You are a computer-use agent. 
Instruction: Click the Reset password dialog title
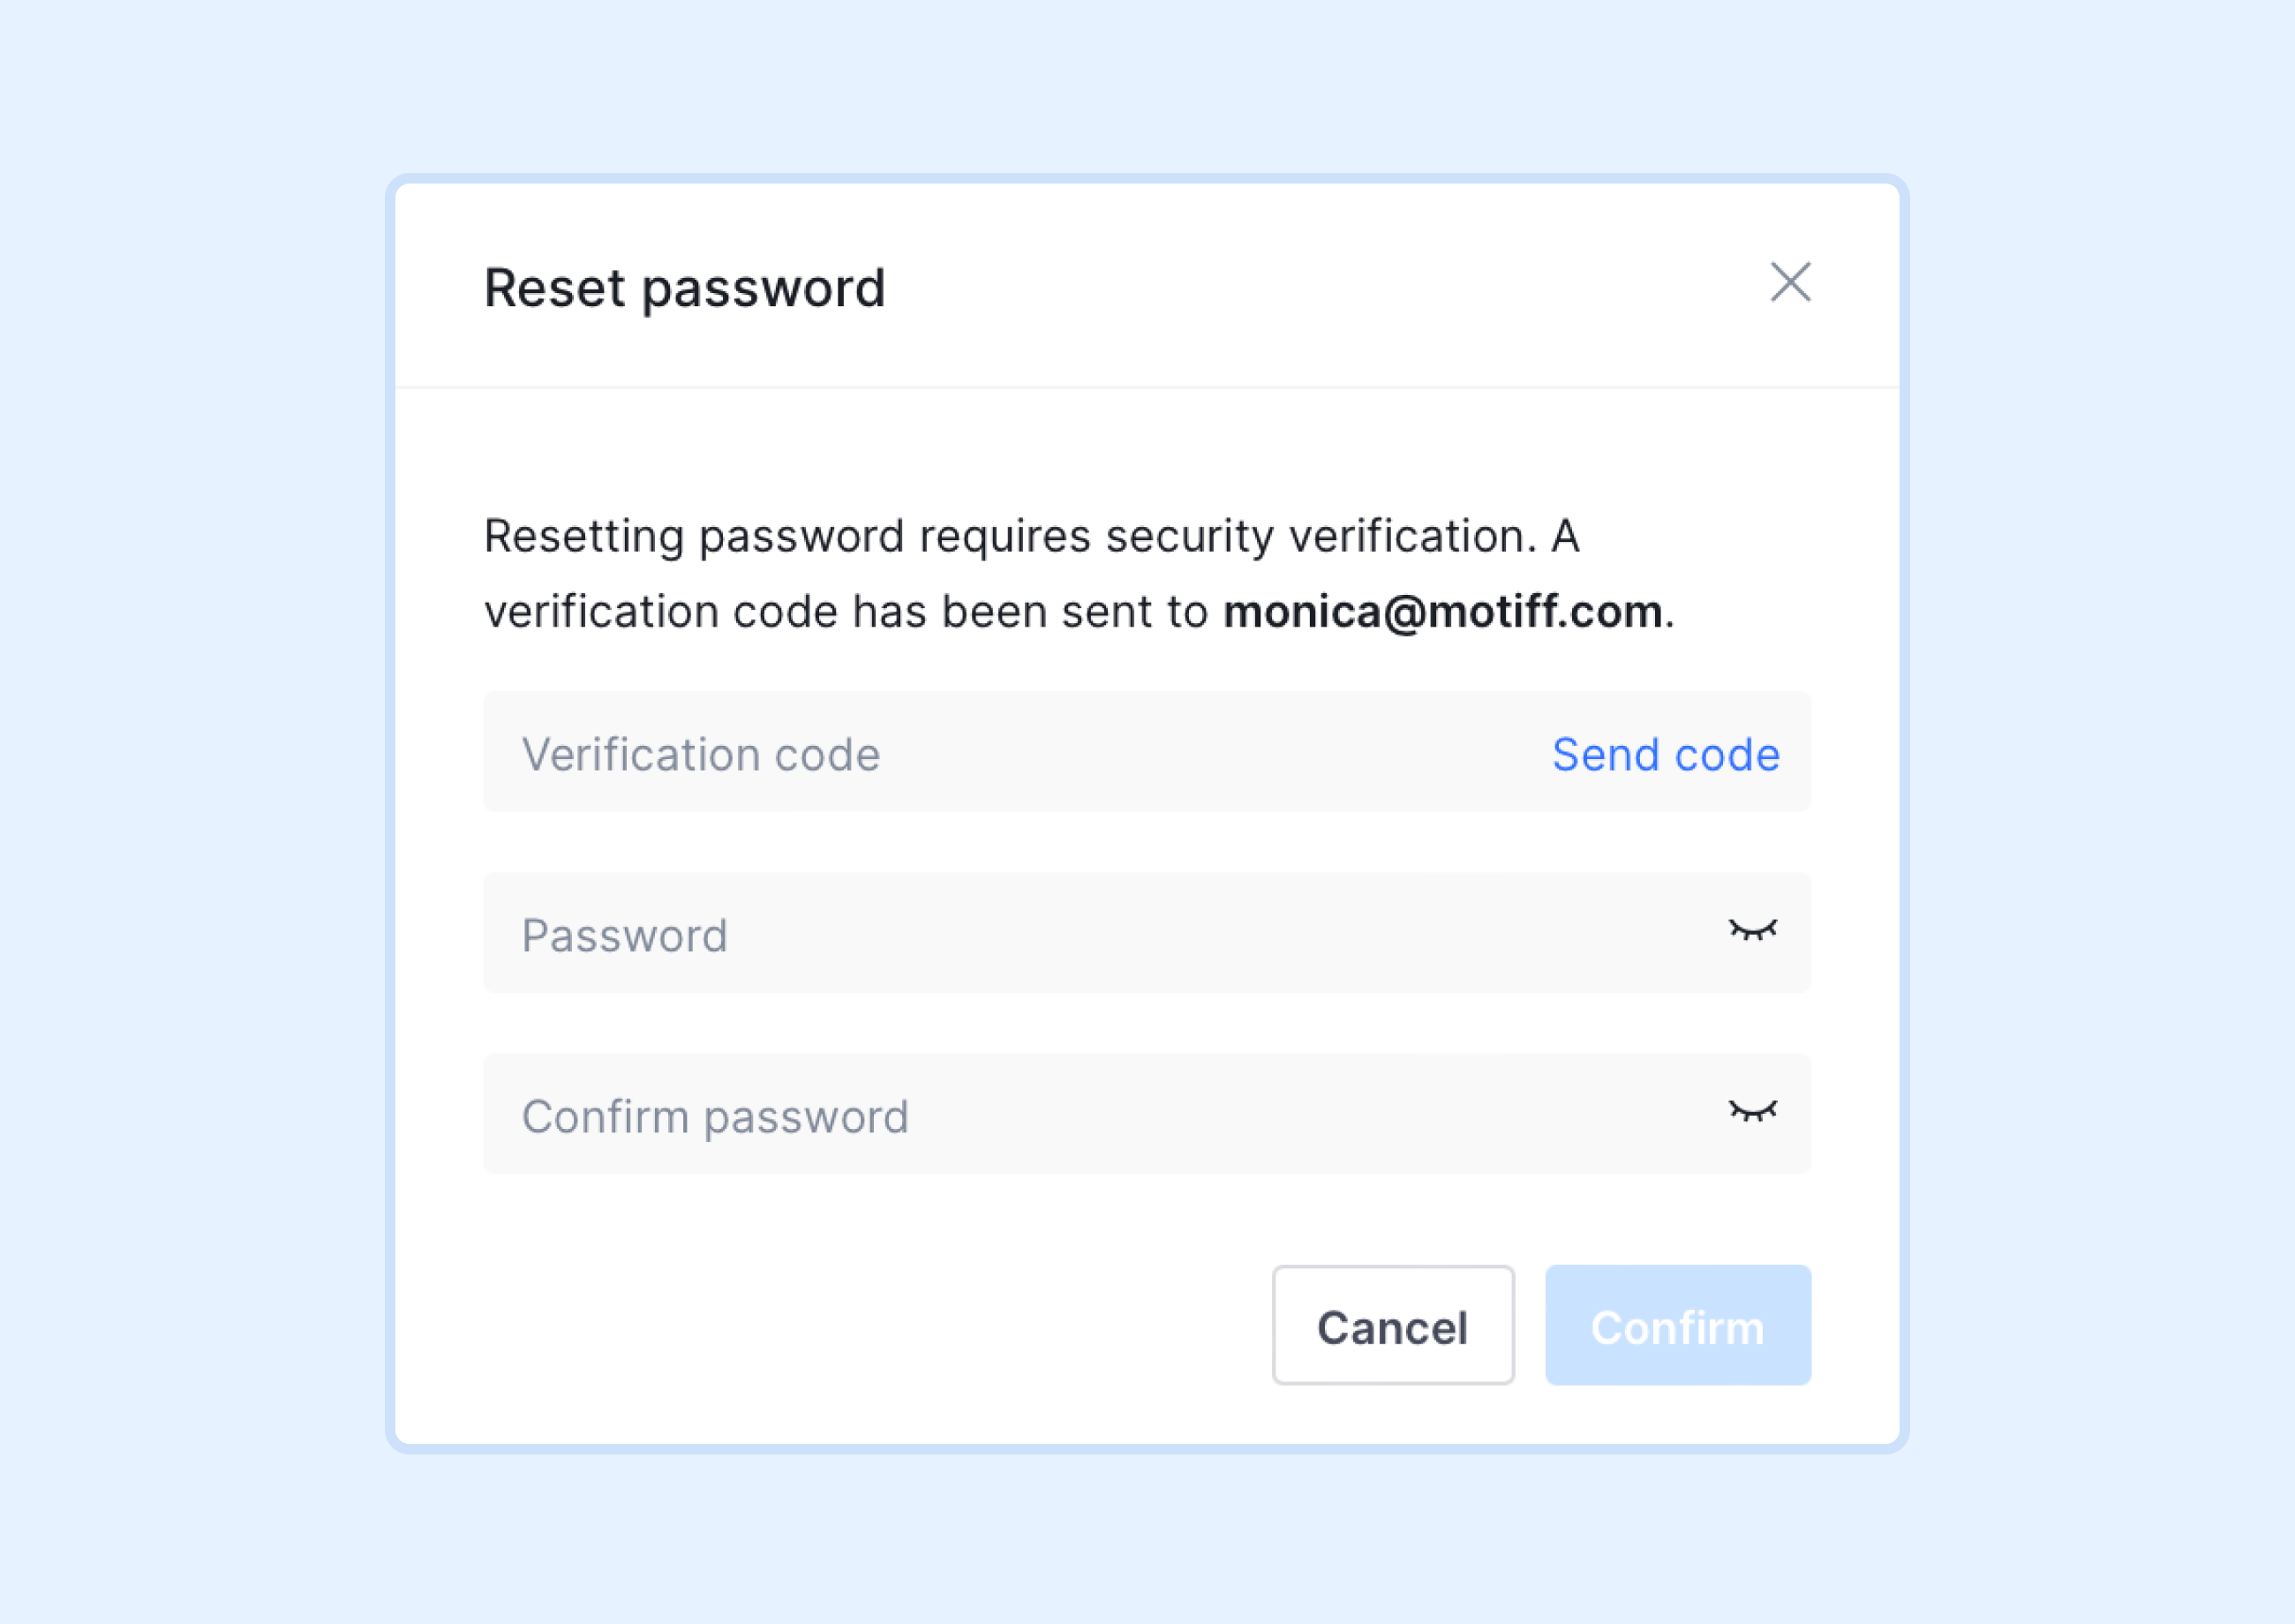685,289
